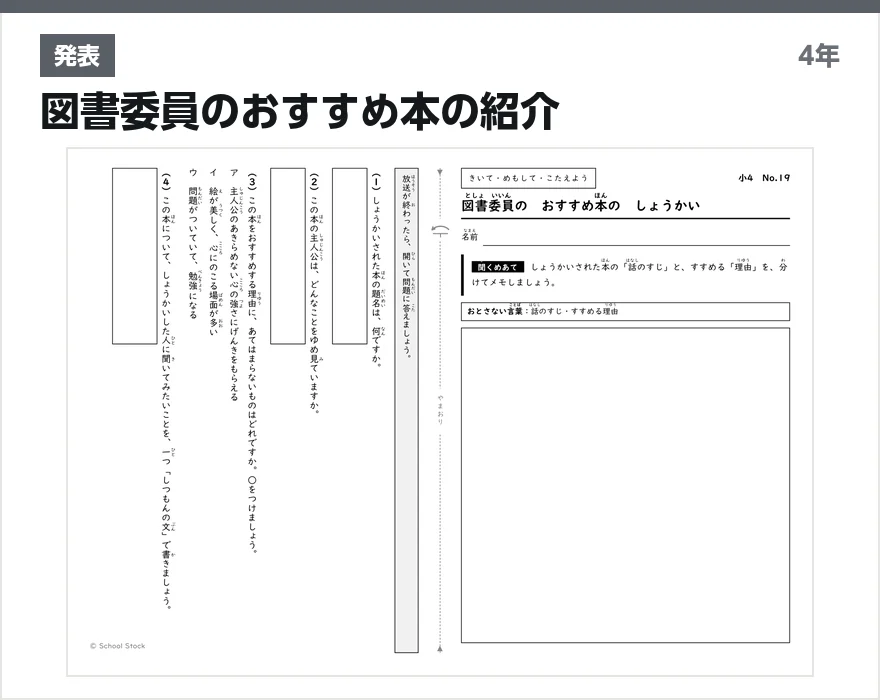
Task: Click the 小4 No.19 worksheet number
Action: [x=764, y=178]
